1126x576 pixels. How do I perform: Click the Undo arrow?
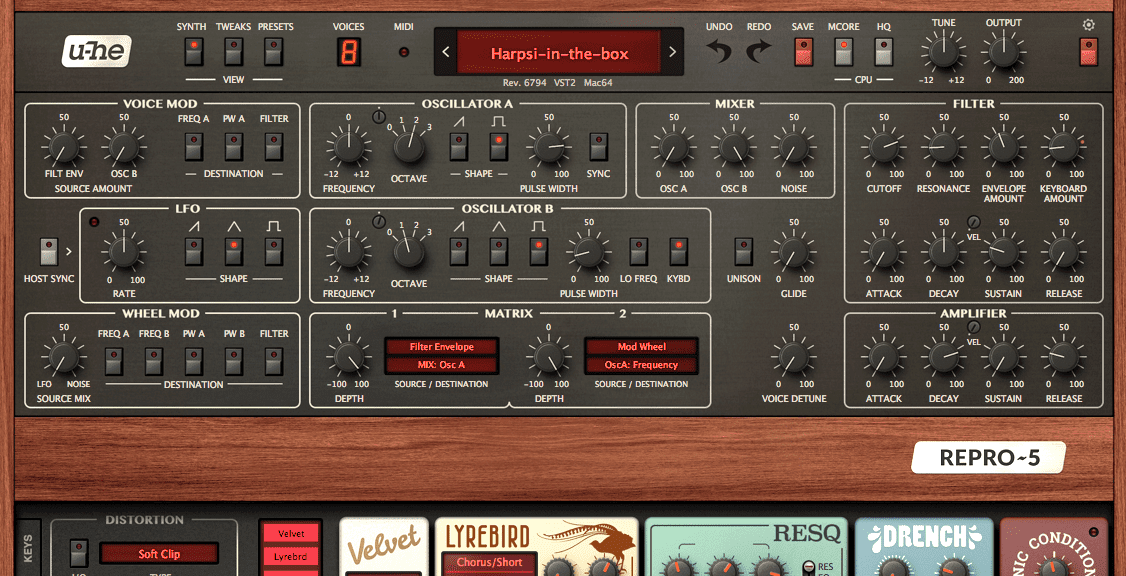pyautogui.click(x=719, y=52)
